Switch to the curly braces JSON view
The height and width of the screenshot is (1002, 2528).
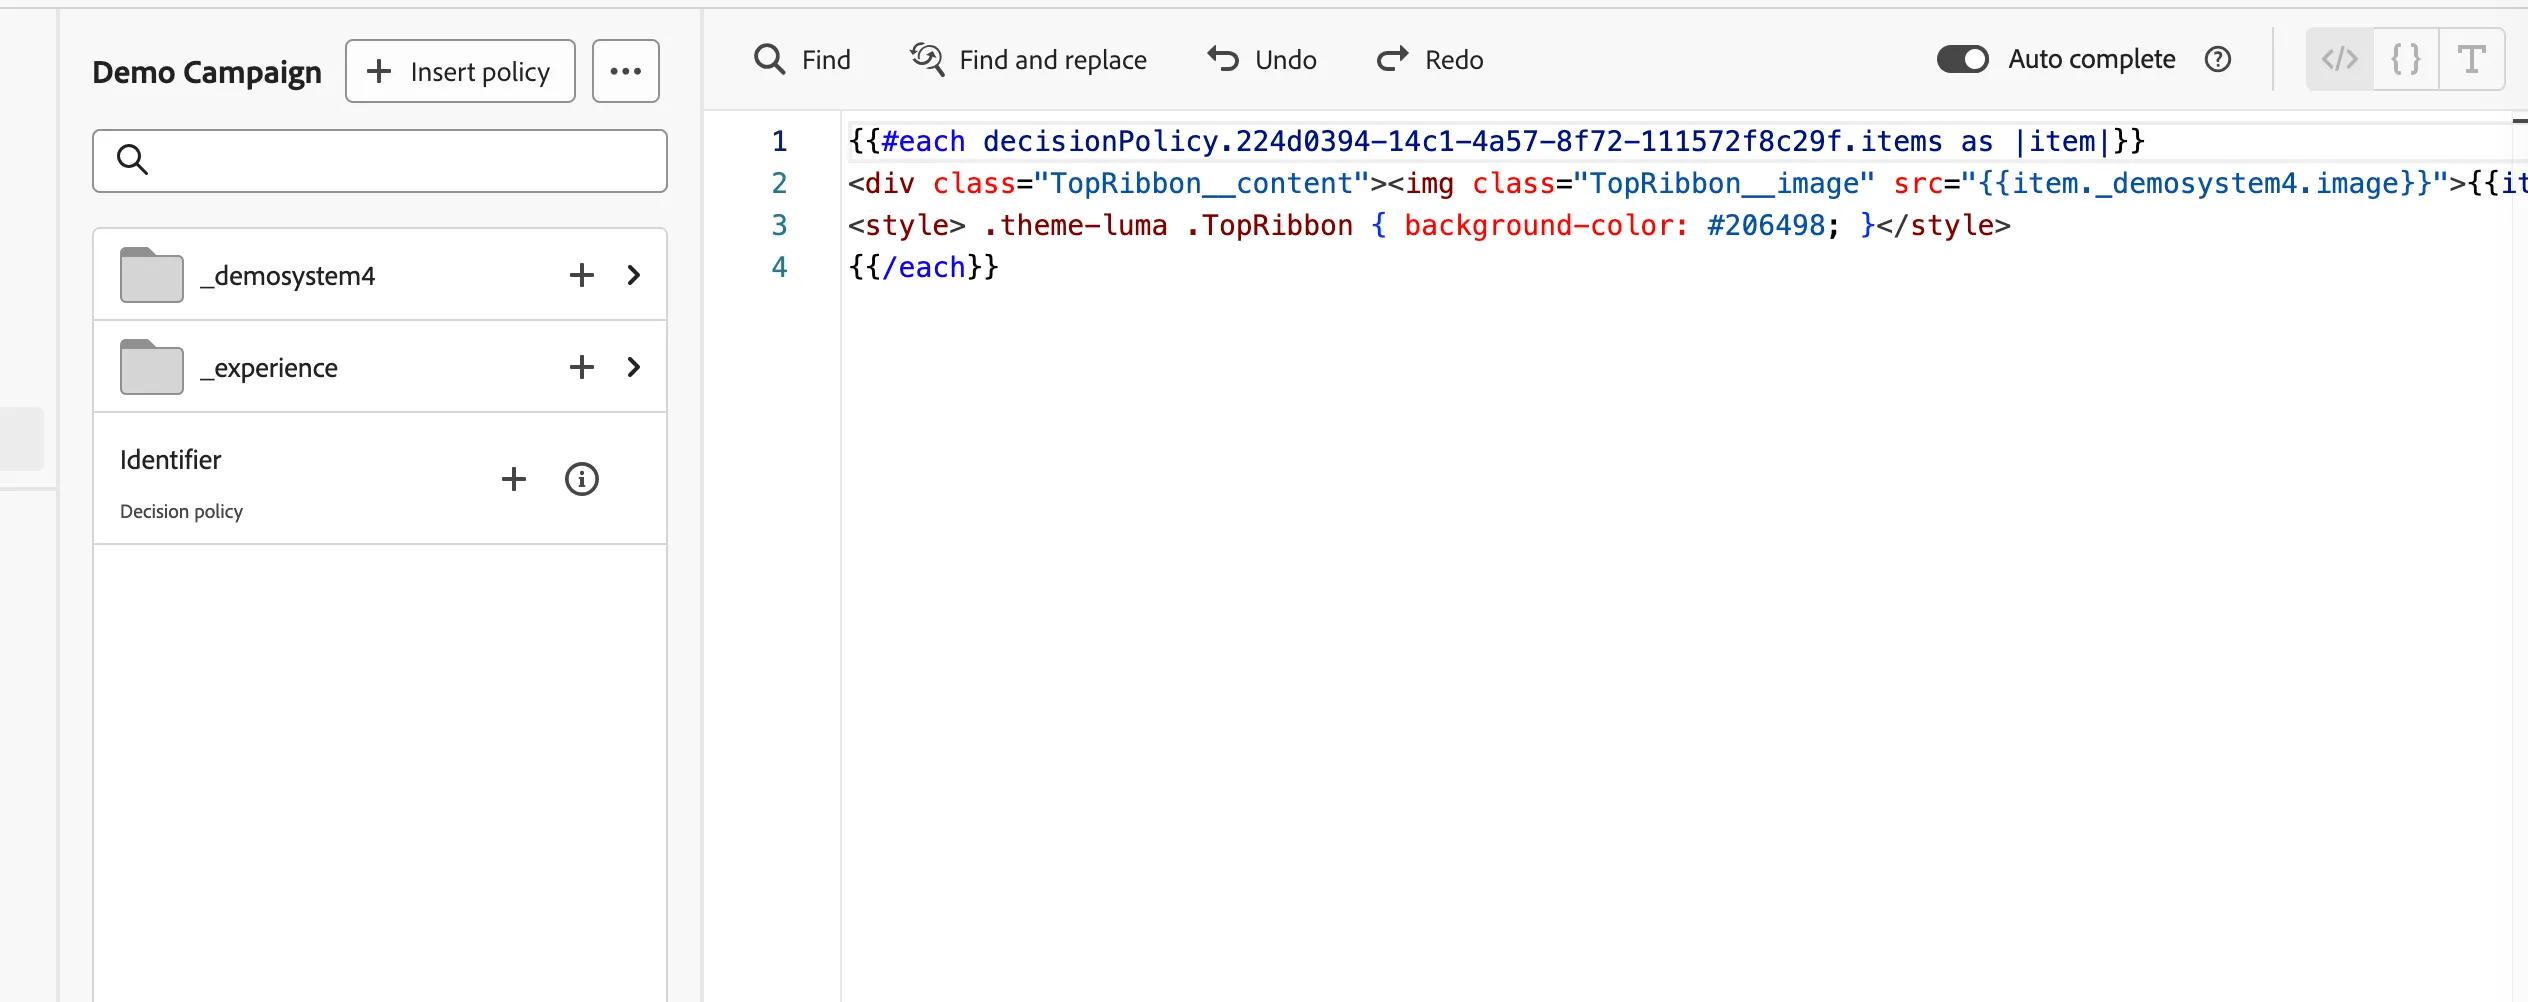pyautogui.click(x=2406, y=60)
